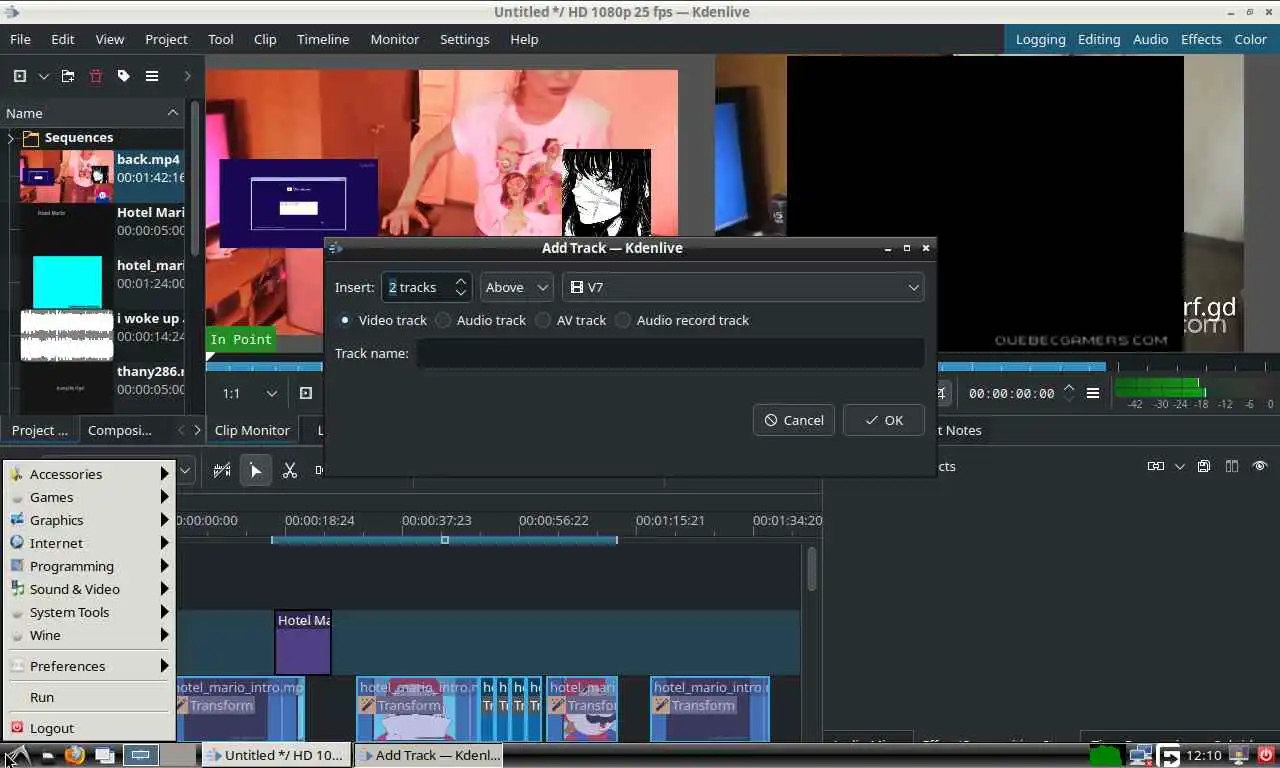The image size is (1280, 768).
Task: Switch to the Clip Monitor tab
Action: click(x=252, y=430)
